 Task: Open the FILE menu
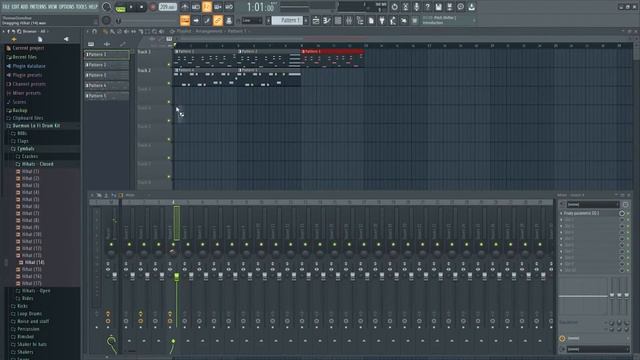click(6, 7)
